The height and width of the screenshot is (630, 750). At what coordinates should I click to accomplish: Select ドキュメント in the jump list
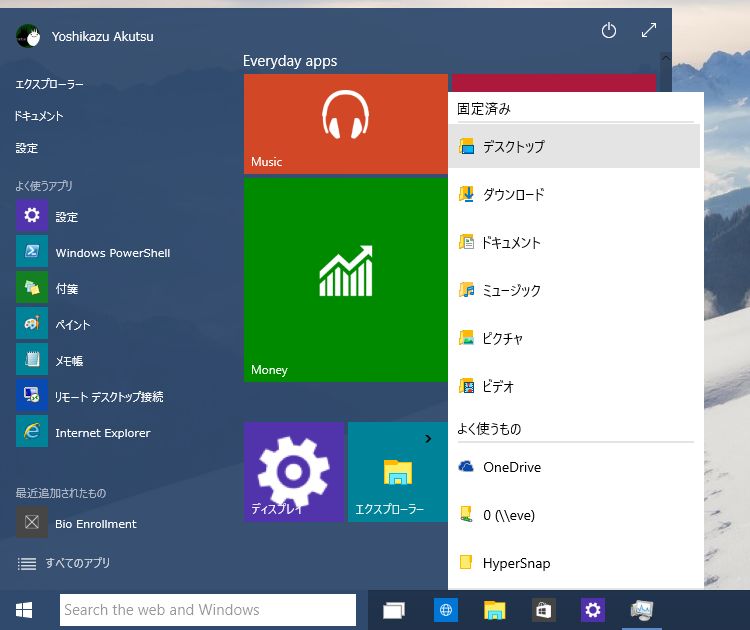pos(574,242)
